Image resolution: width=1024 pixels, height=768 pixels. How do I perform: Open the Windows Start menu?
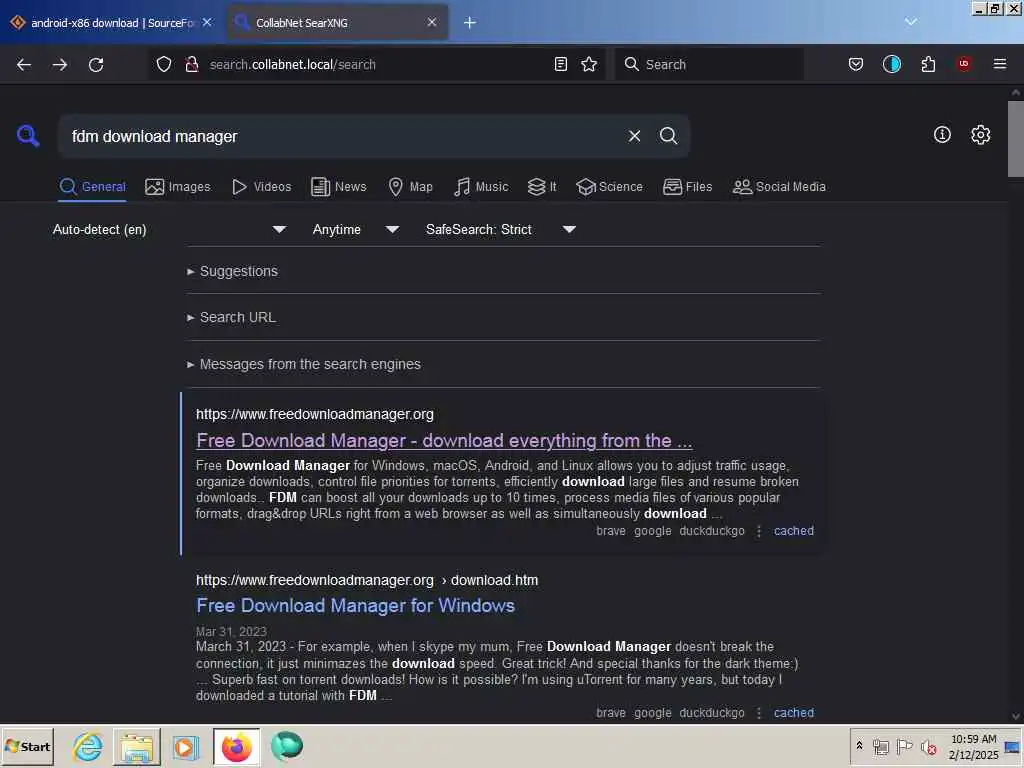(x=27, y=746)
